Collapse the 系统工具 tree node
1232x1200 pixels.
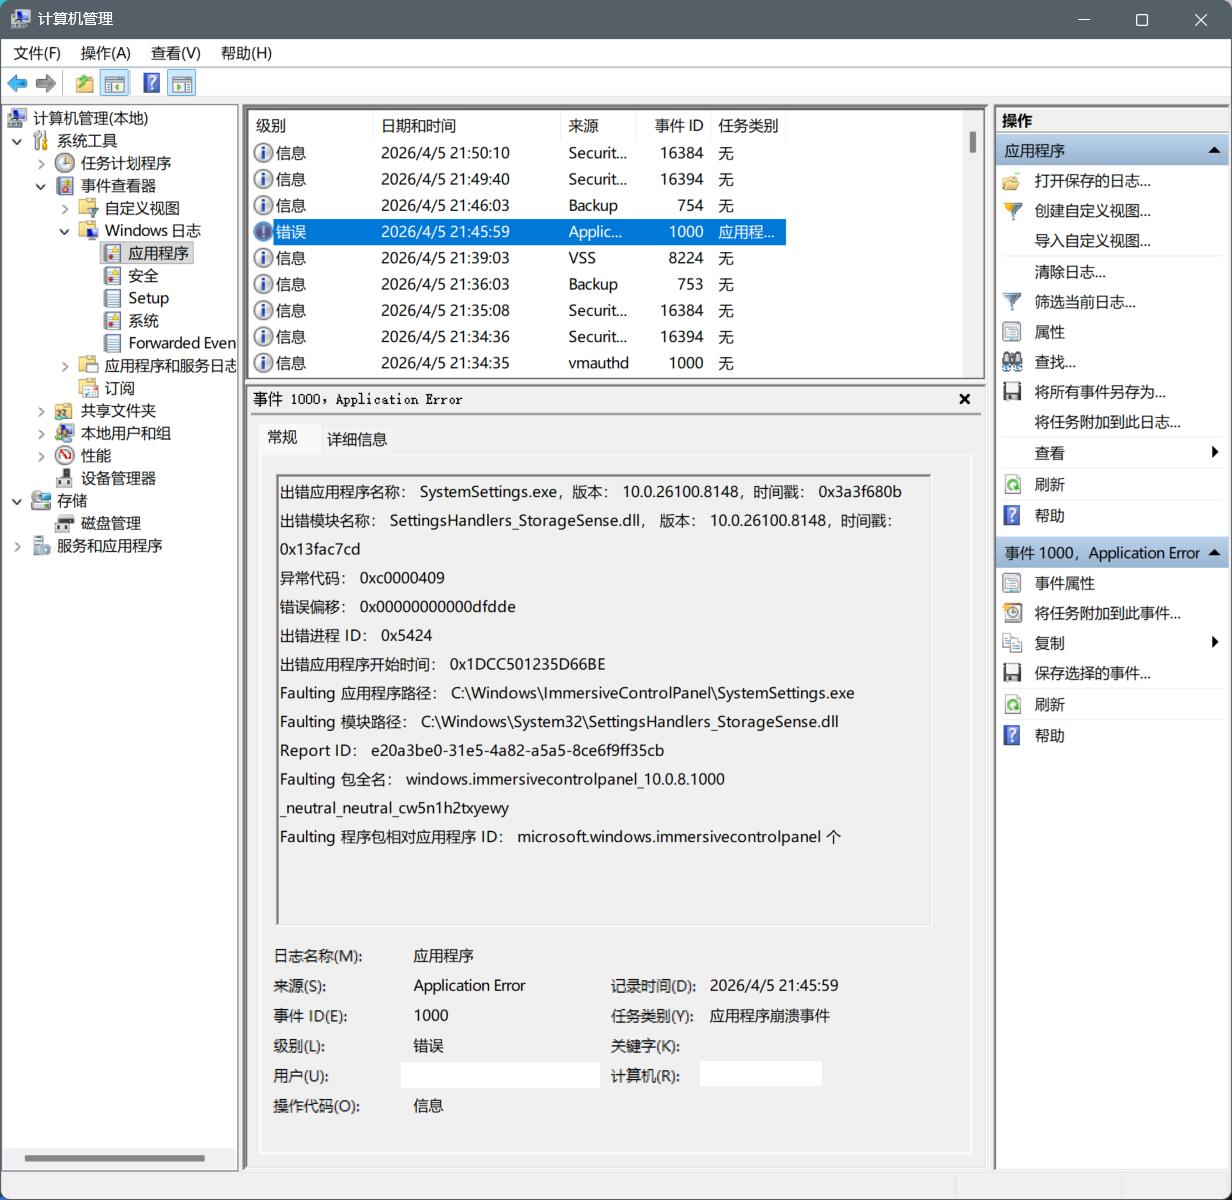18,141
